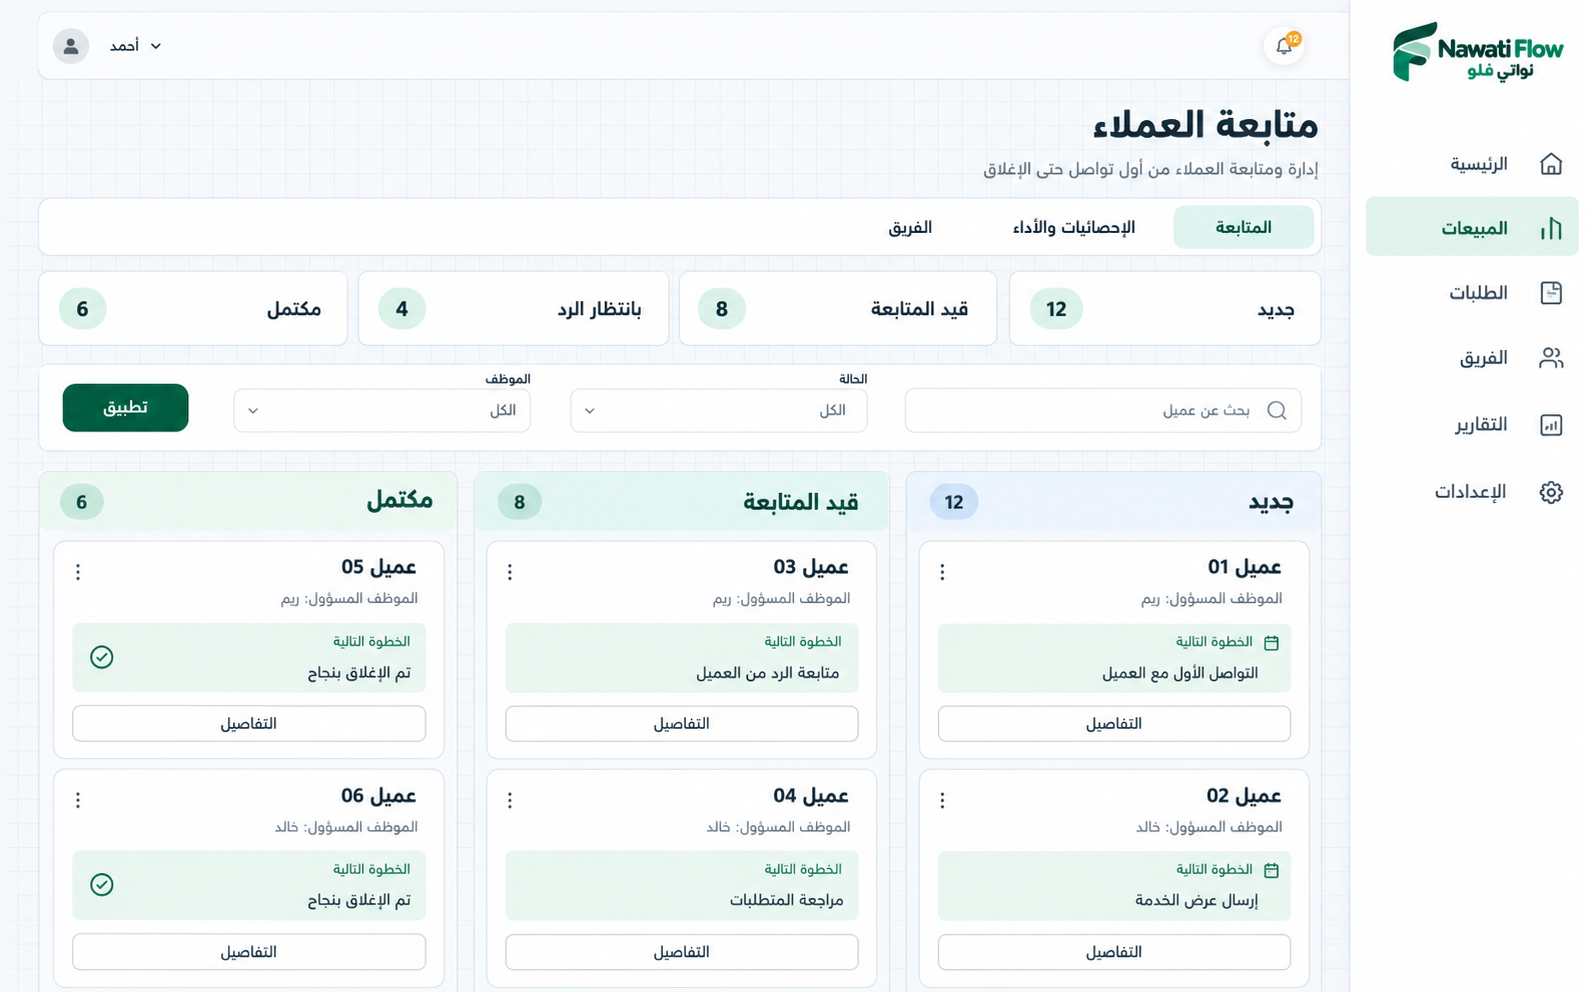Click the calendar icon on عميل 01 card
The image size is (1586, 992).
[x=1271, y=643]
